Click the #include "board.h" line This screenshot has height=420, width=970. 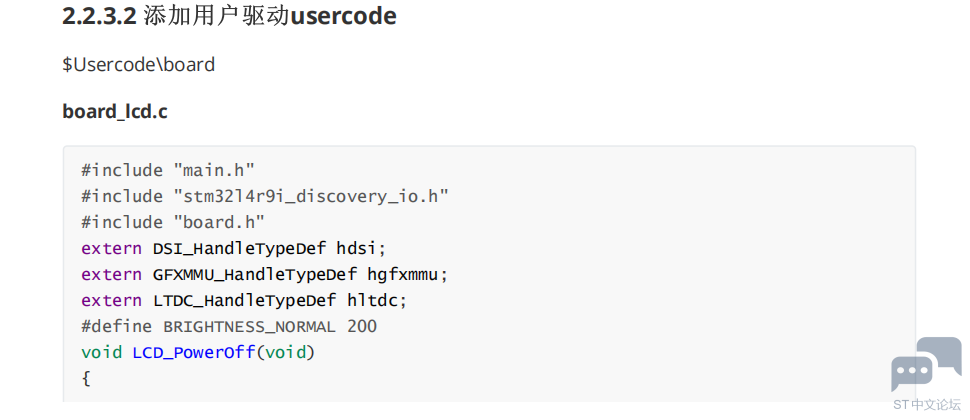(173, 222)
